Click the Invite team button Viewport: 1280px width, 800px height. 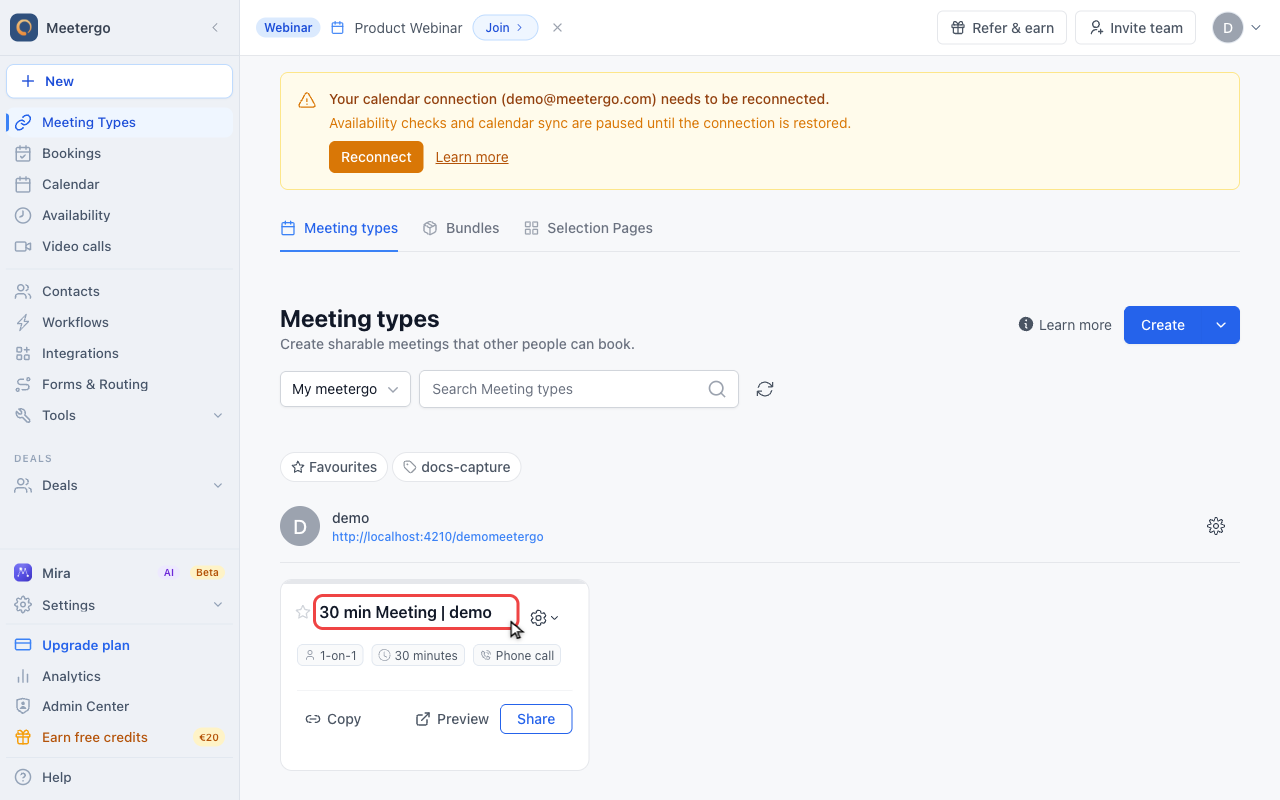point(1136,28)
